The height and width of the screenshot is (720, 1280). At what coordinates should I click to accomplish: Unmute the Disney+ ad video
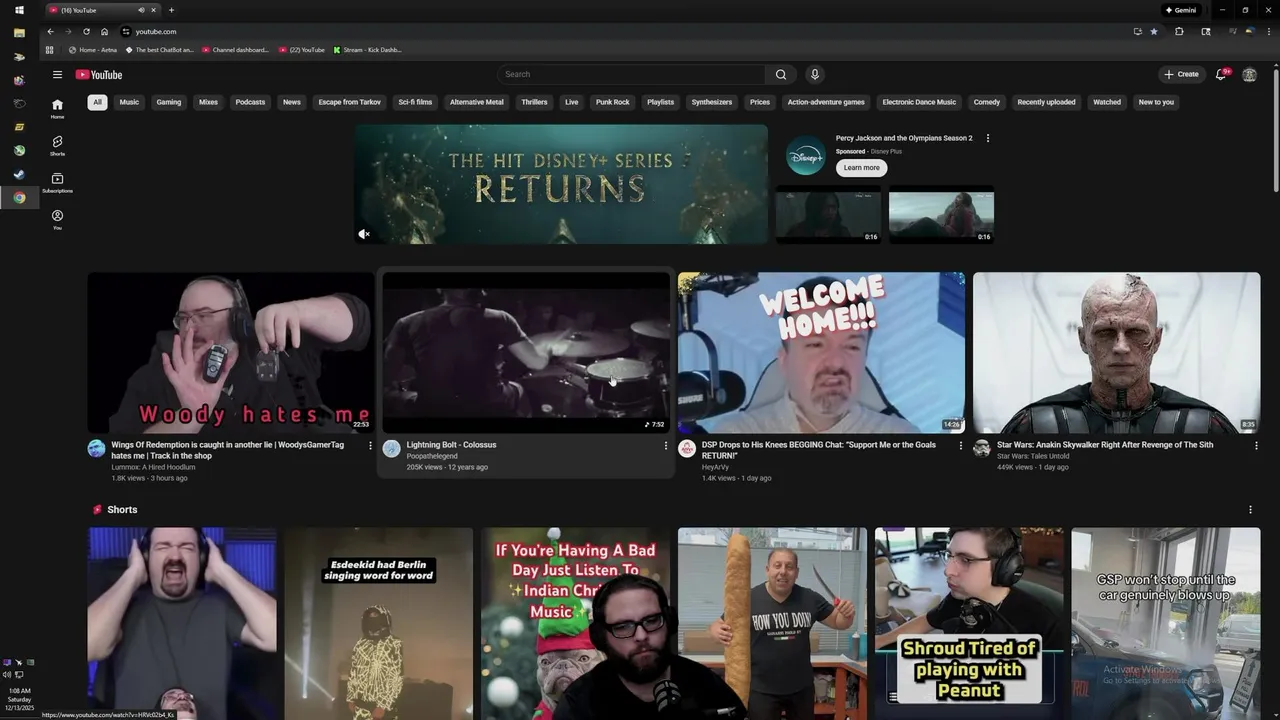point(364,234)
